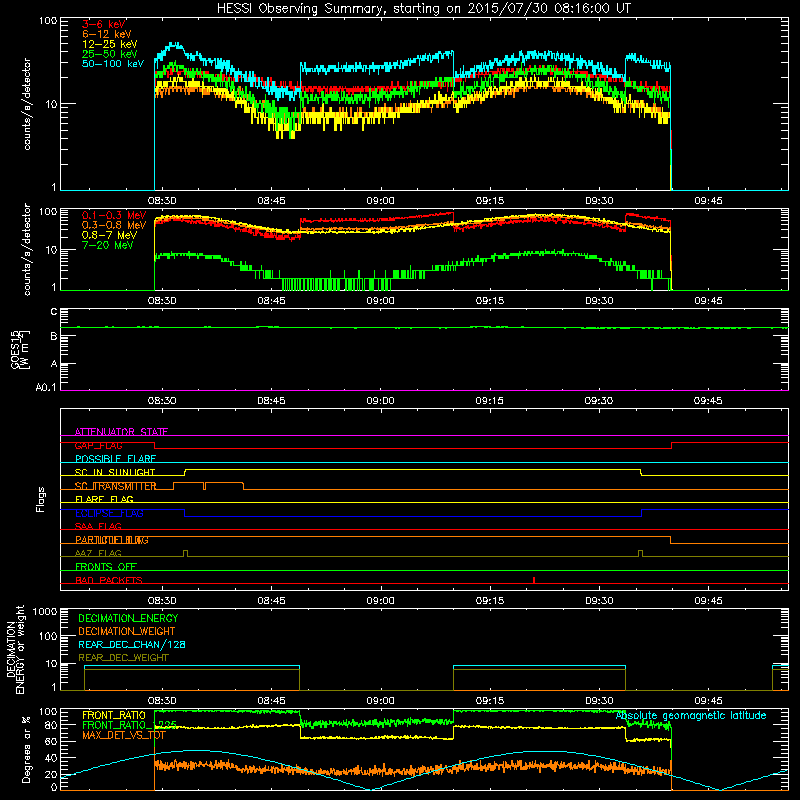The width and height of the screenshot is (800, 800).
Task: Click the Absolute geomagnetic latitude label
Action: click(x=691, y=716)
